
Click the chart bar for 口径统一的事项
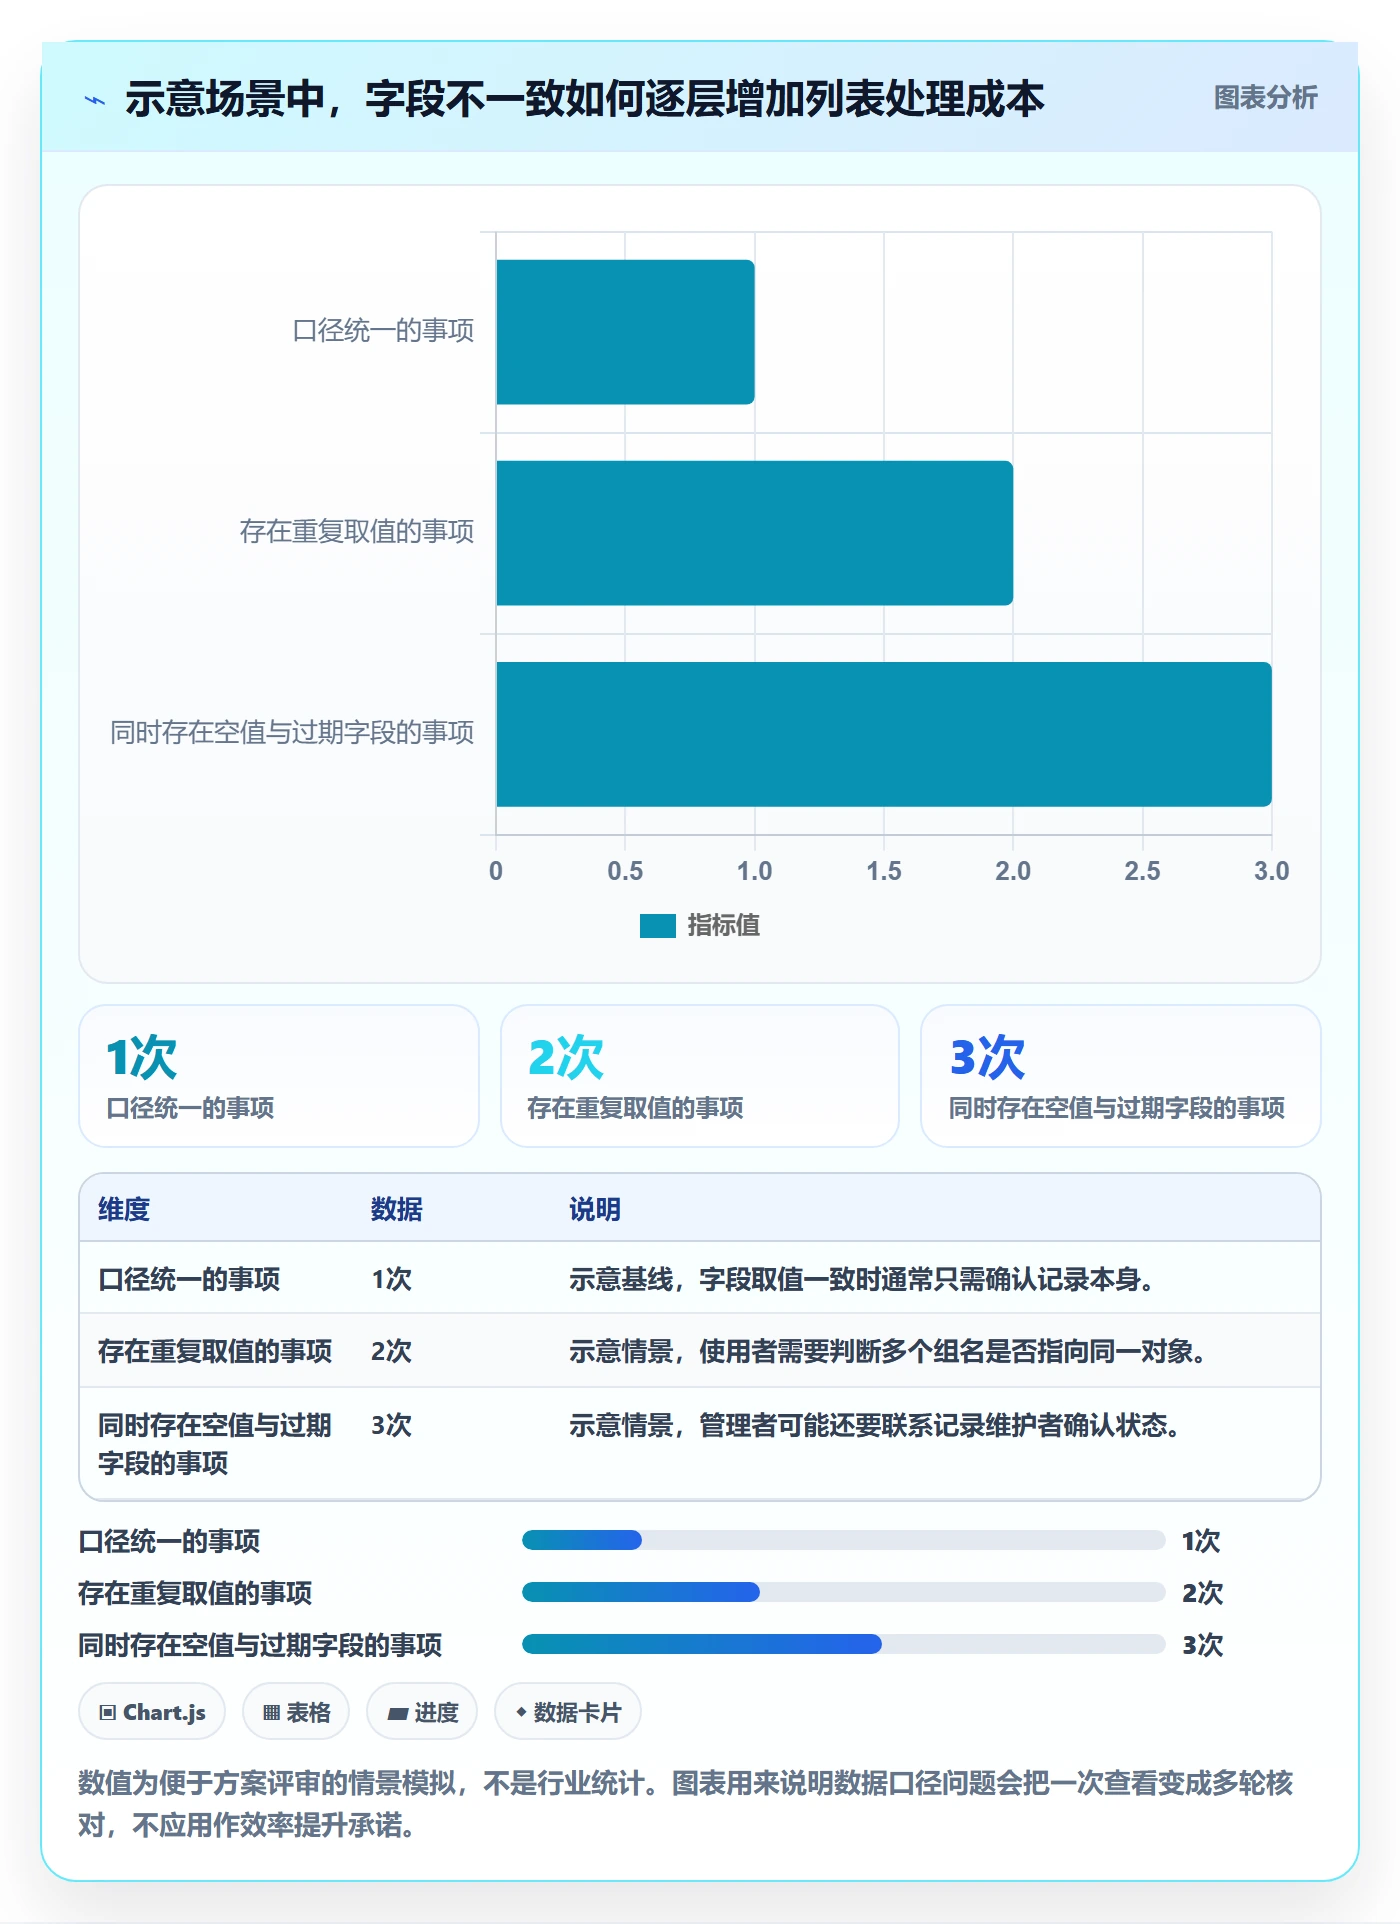click(x=625, y=332)
